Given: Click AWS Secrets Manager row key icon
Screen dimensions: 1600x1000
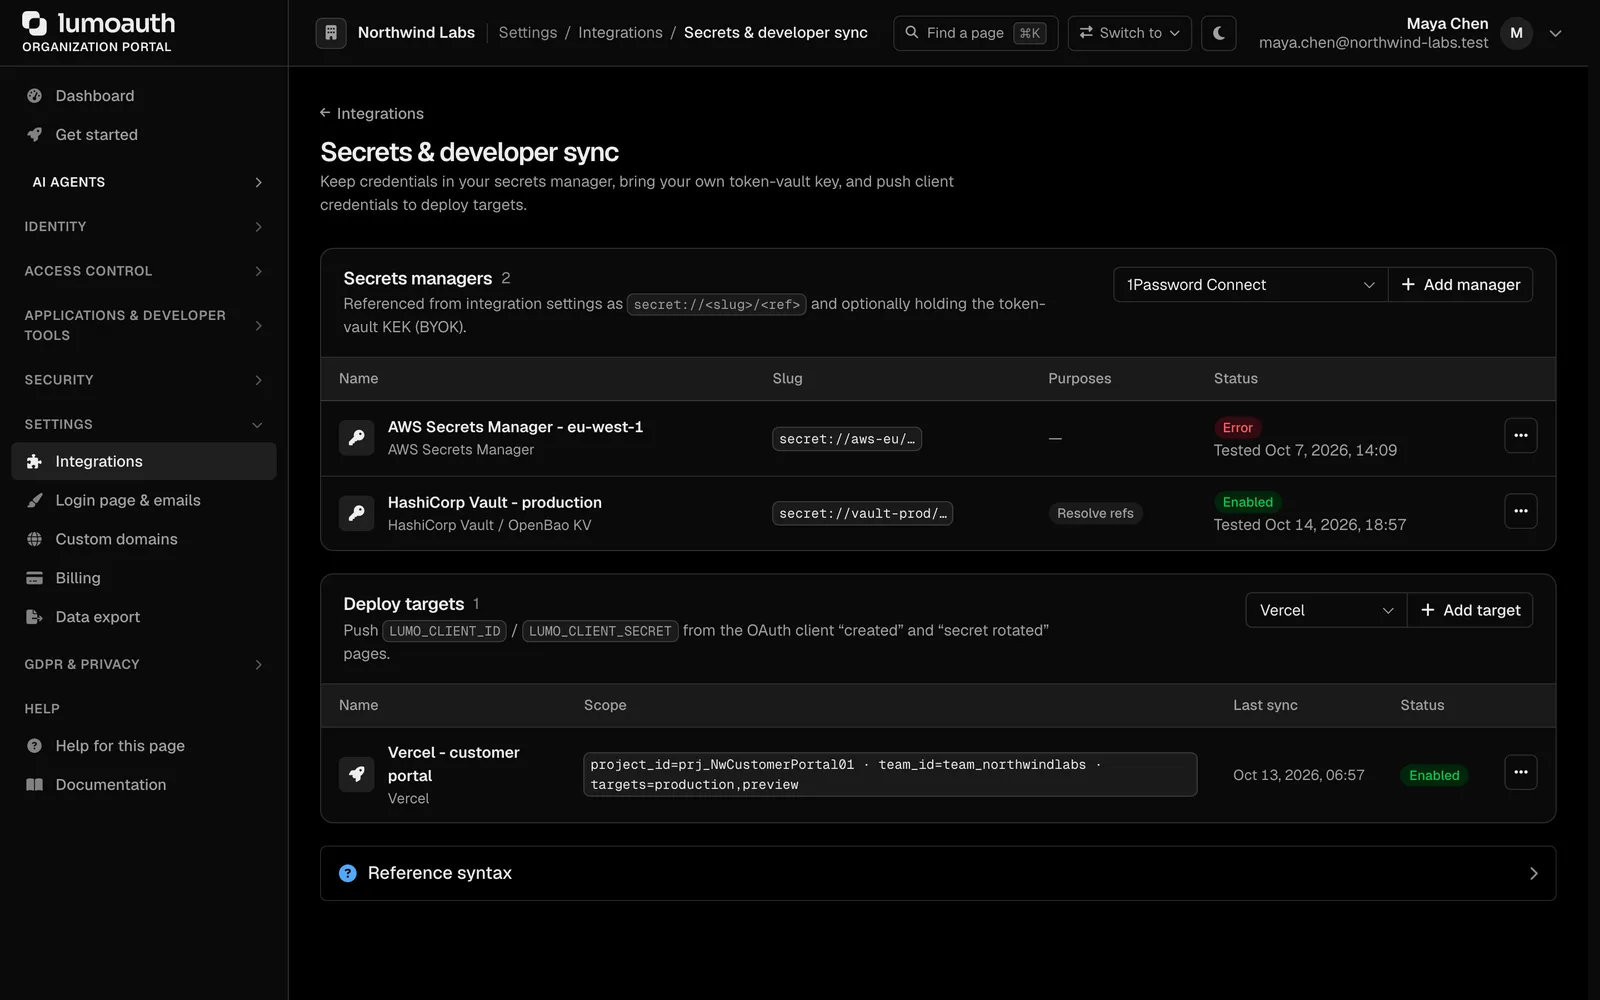Looking at the screenshot, I should point(356,437).
